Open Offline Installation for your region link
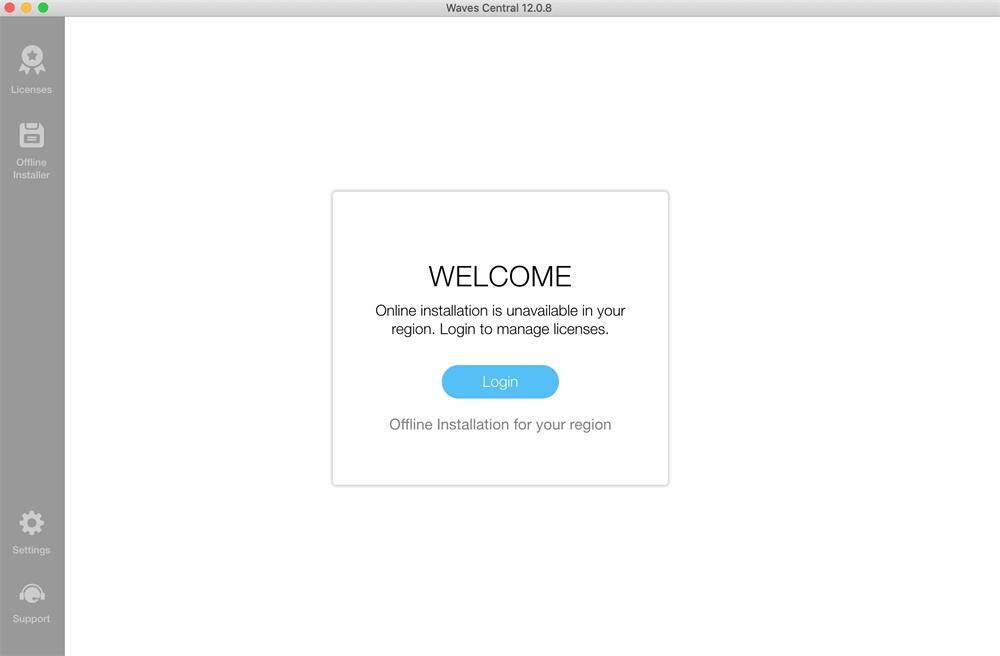 tap(500, 425)
